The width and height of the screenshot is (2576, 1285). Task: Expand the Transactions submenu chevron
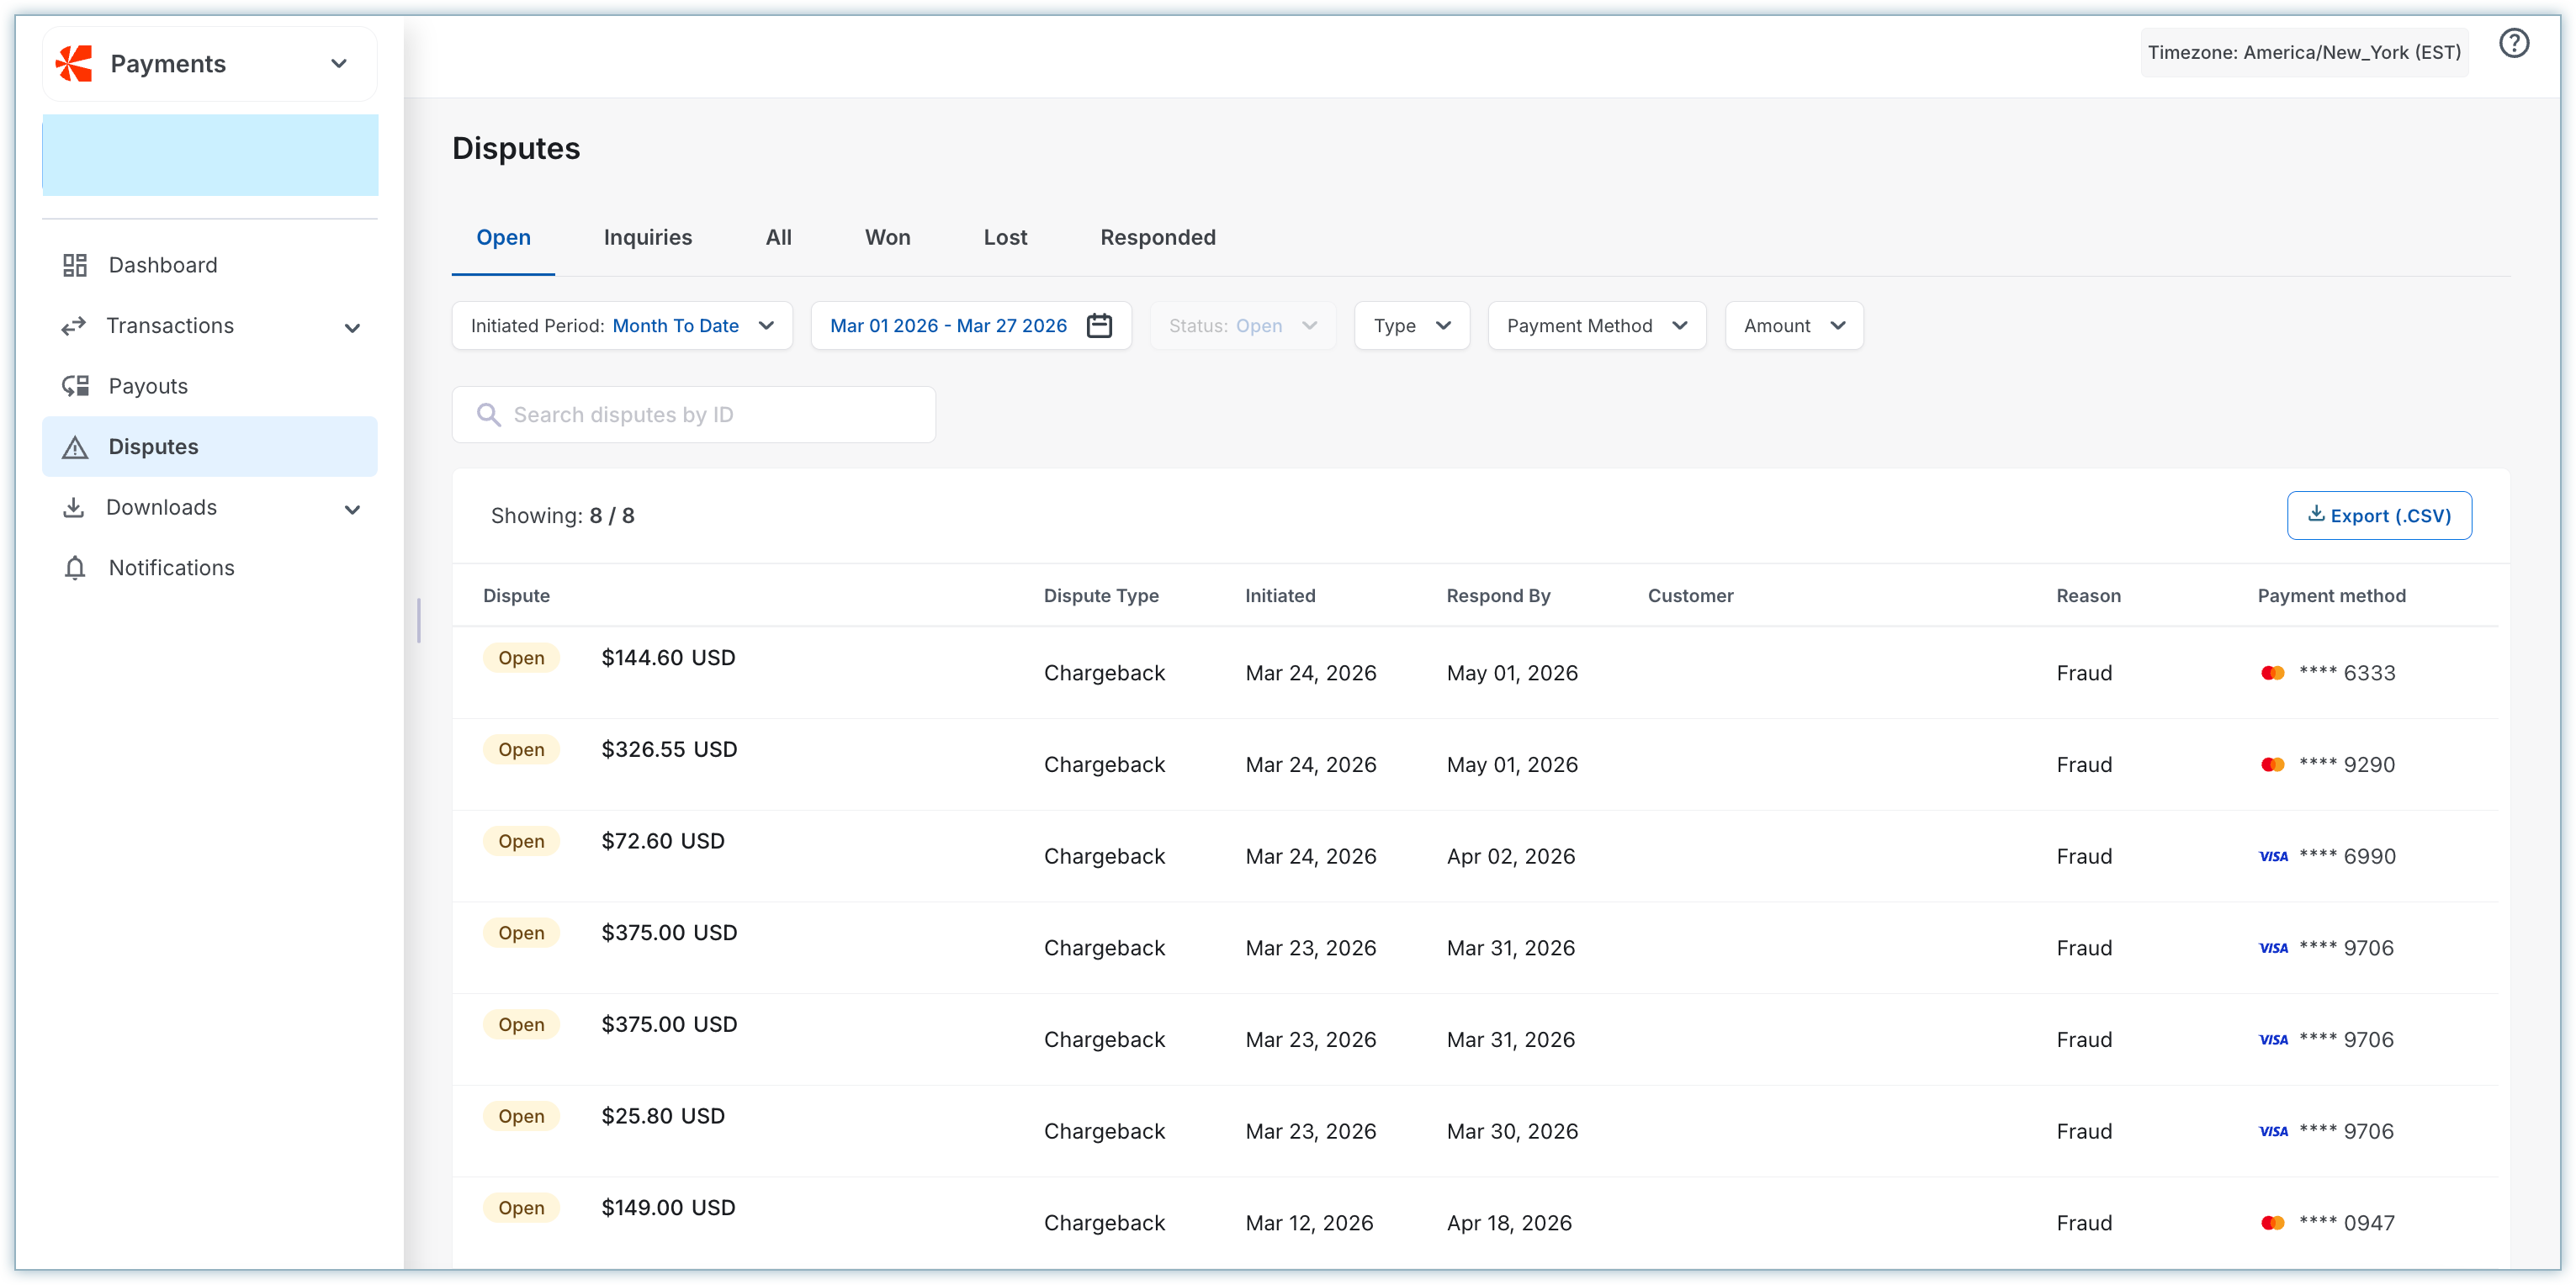coord(352,328)
